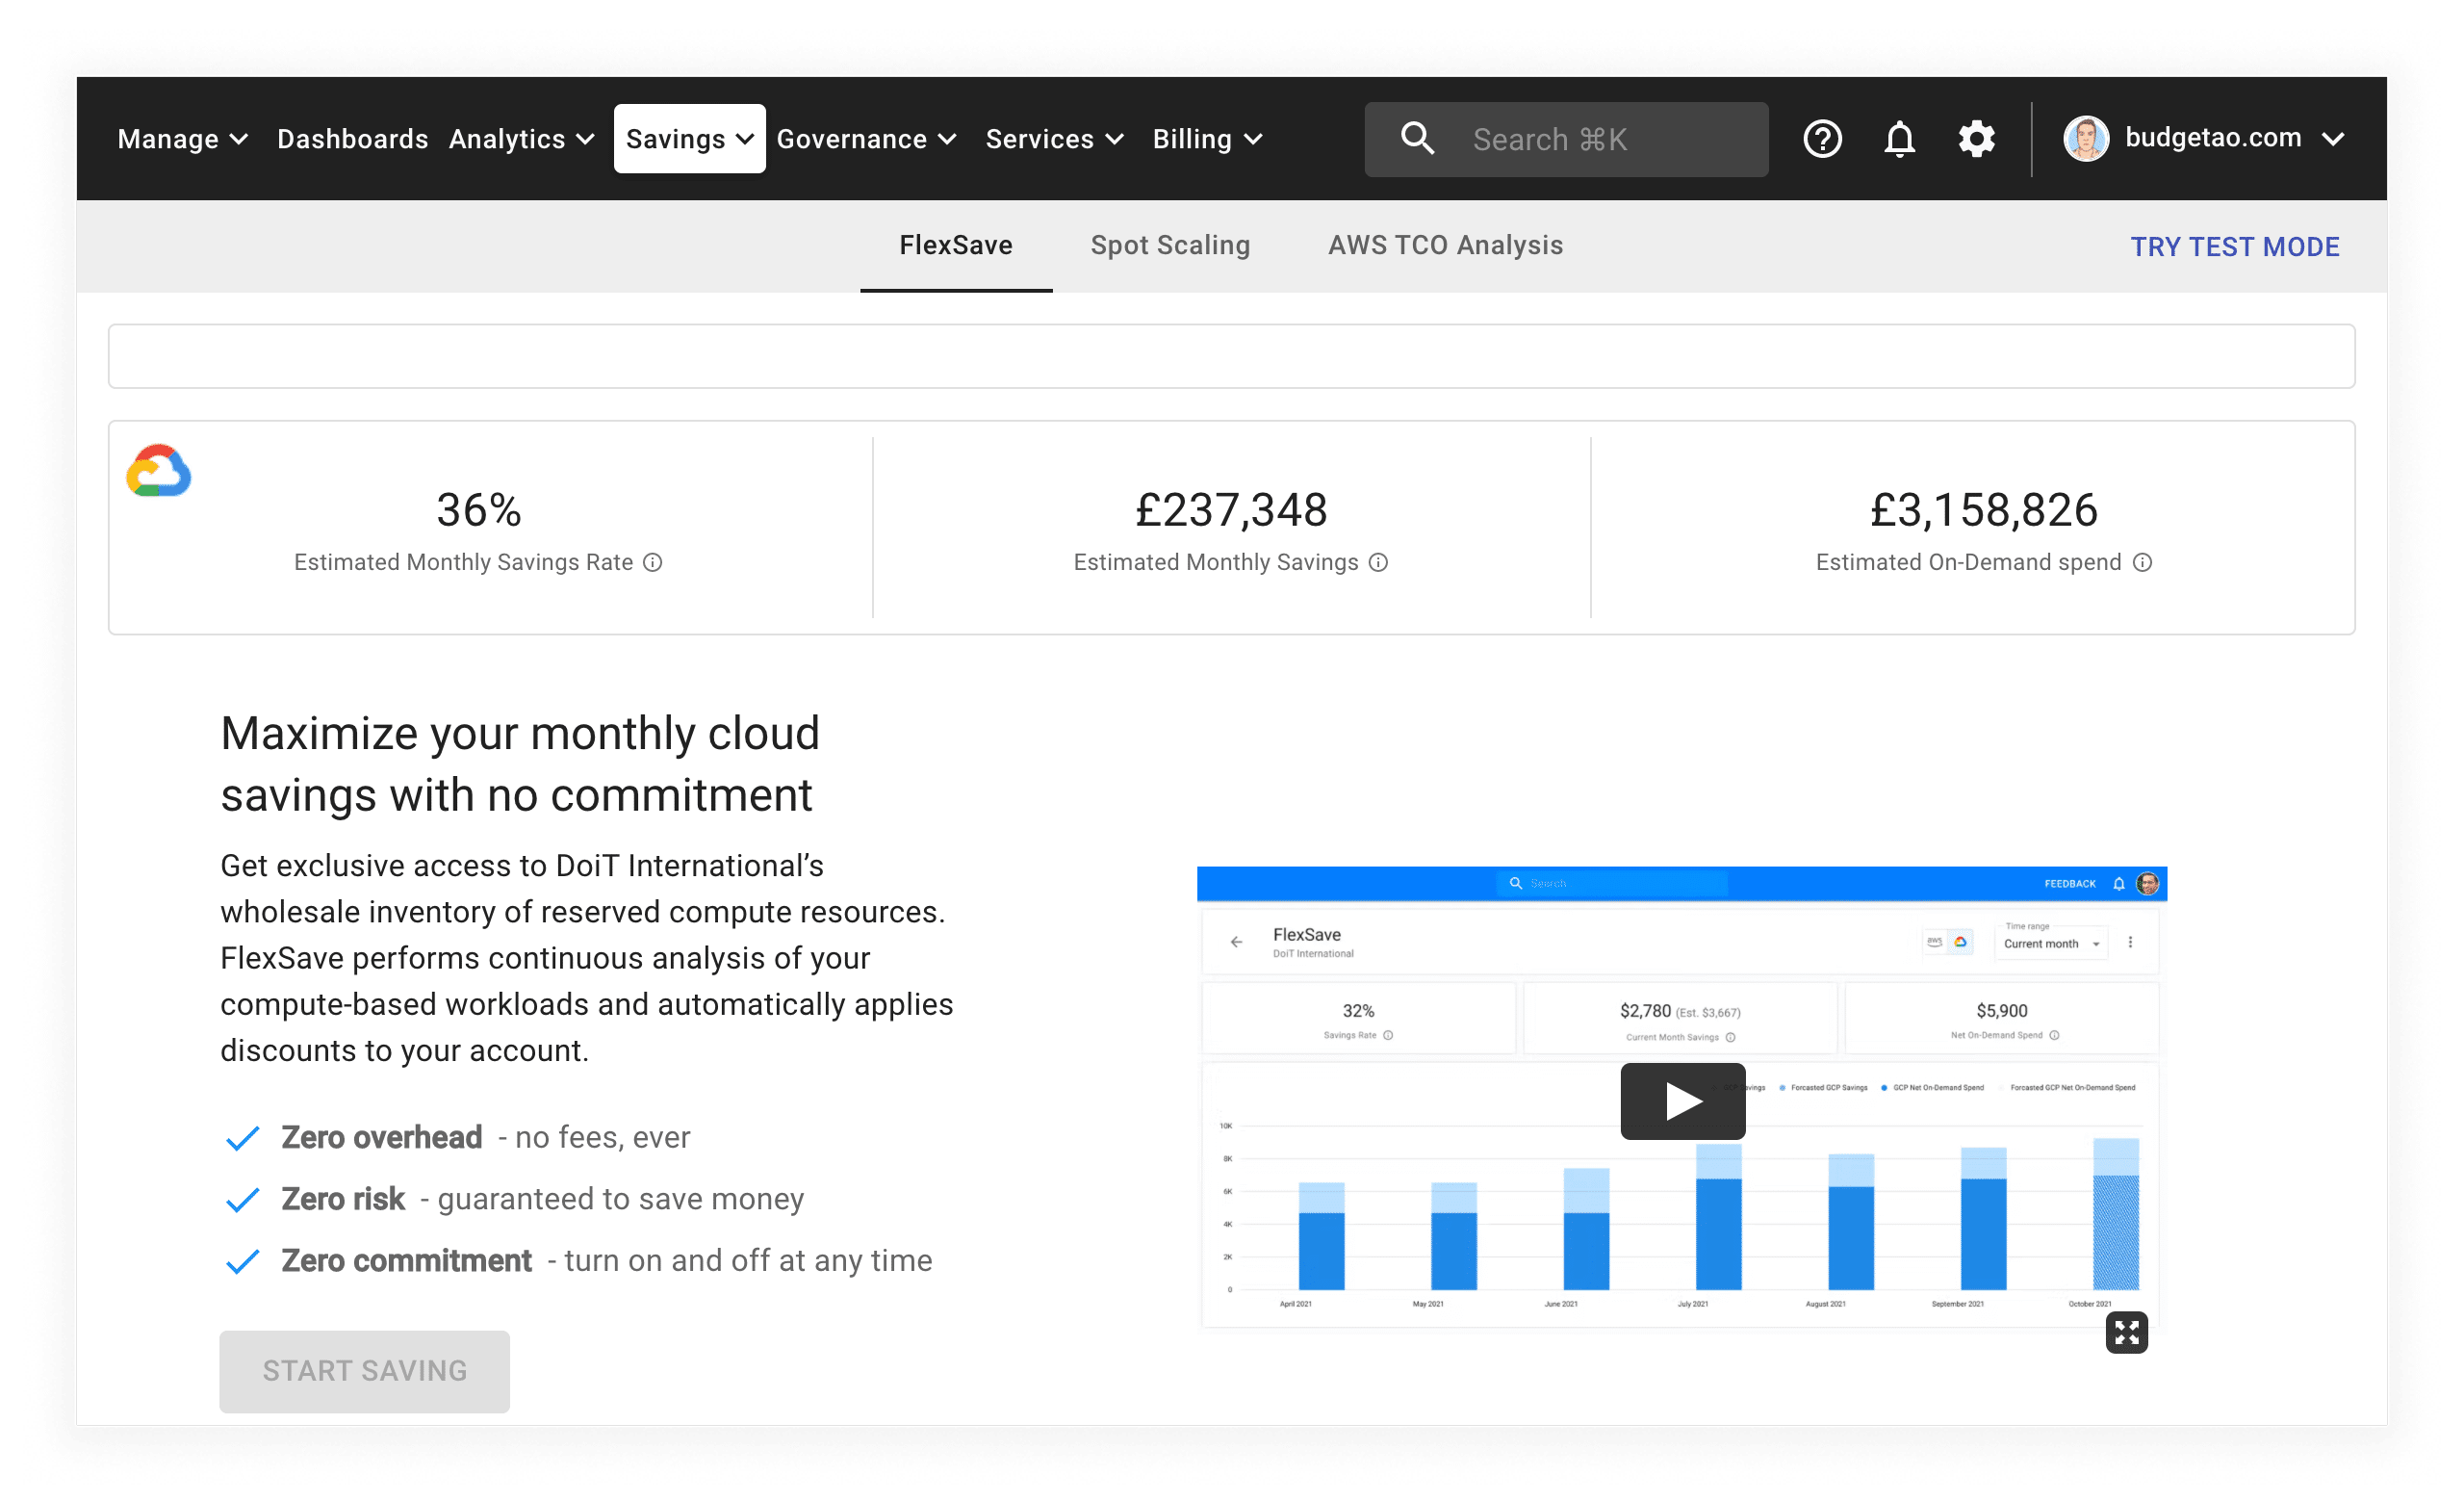The image size is (2464, 1502).
Task: Show info for Estimated Monthly Savings
Action: [1378, 563]
